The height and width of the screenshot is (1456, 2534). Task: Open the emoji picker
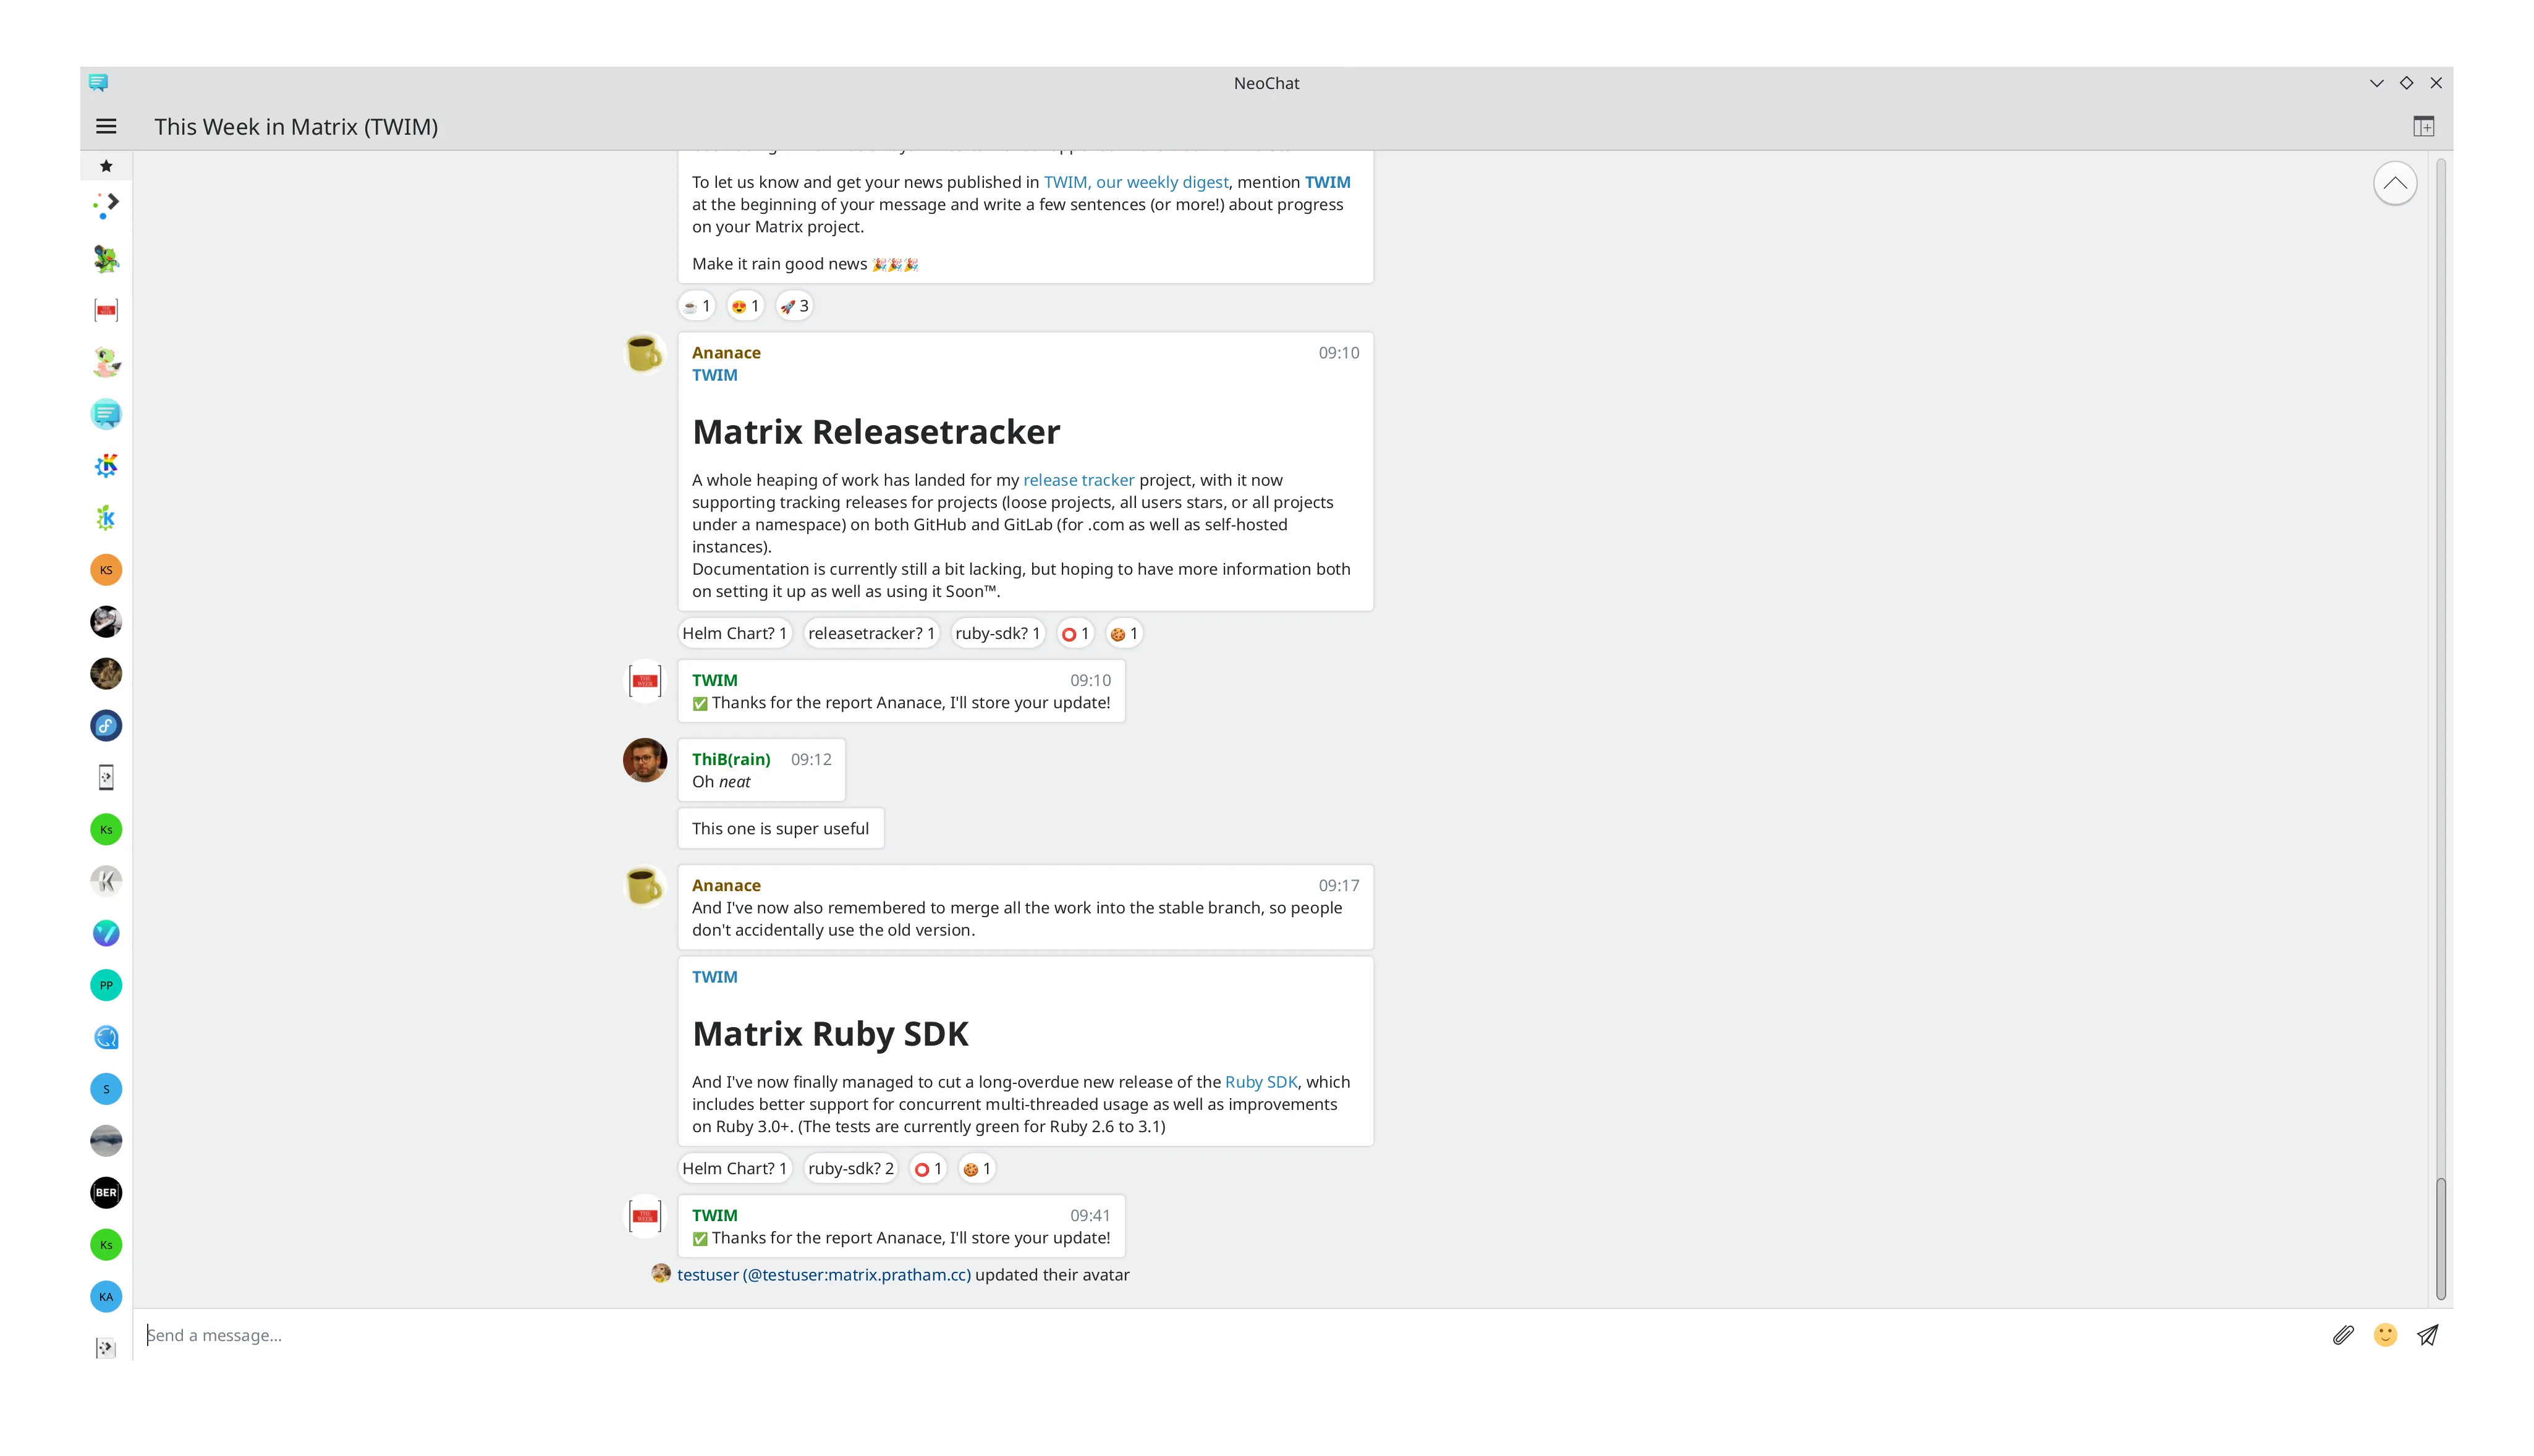coord(2385,1335)
